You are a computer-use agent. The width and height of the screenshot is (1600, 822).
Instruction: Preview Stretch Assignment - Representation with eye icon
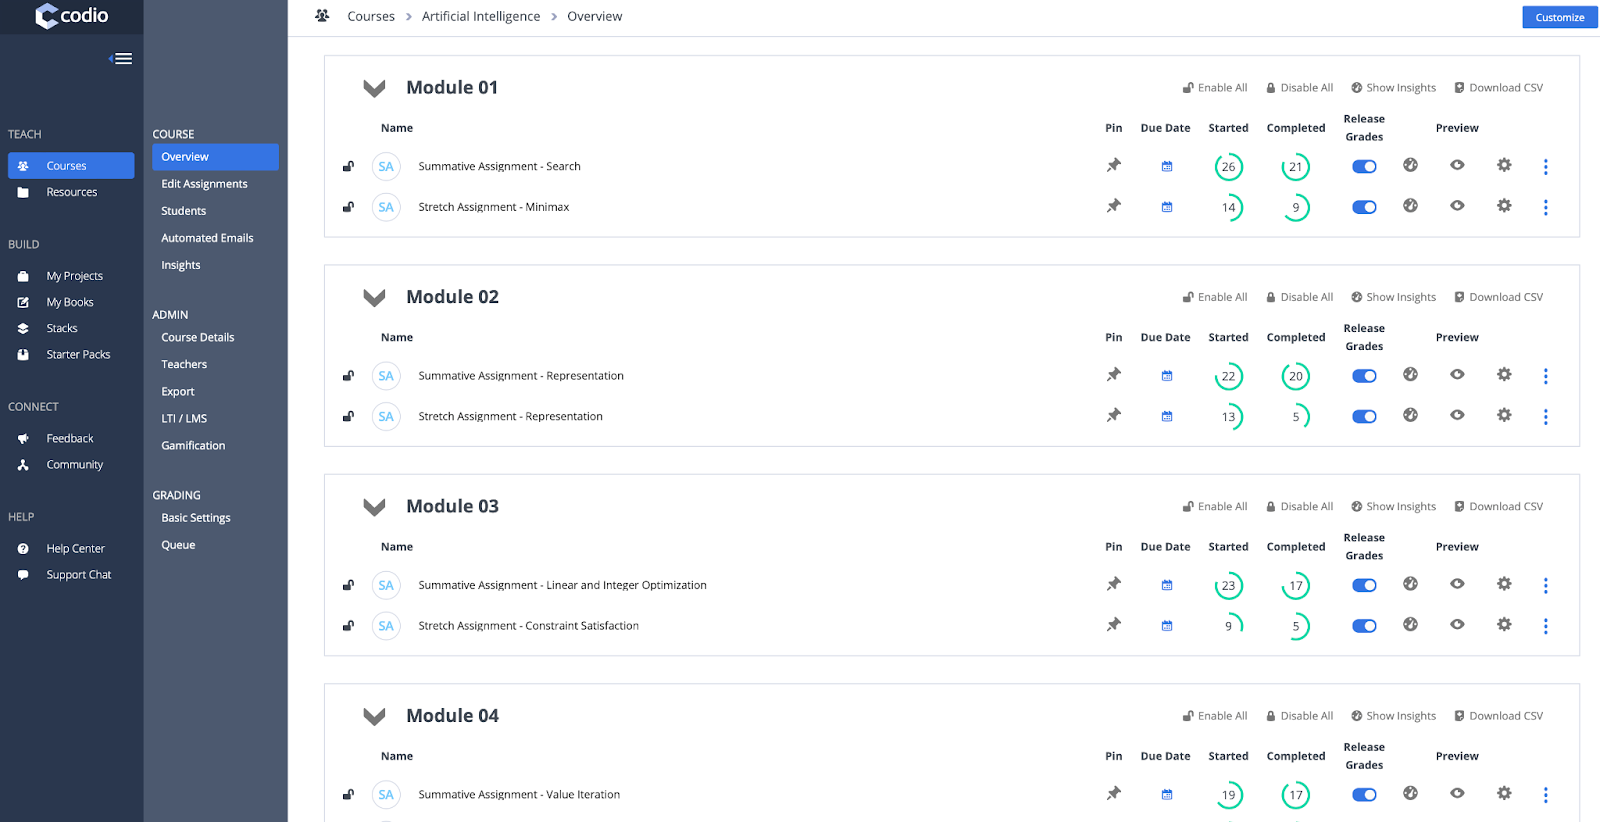pyautogui.click(x=1457, y=415)
